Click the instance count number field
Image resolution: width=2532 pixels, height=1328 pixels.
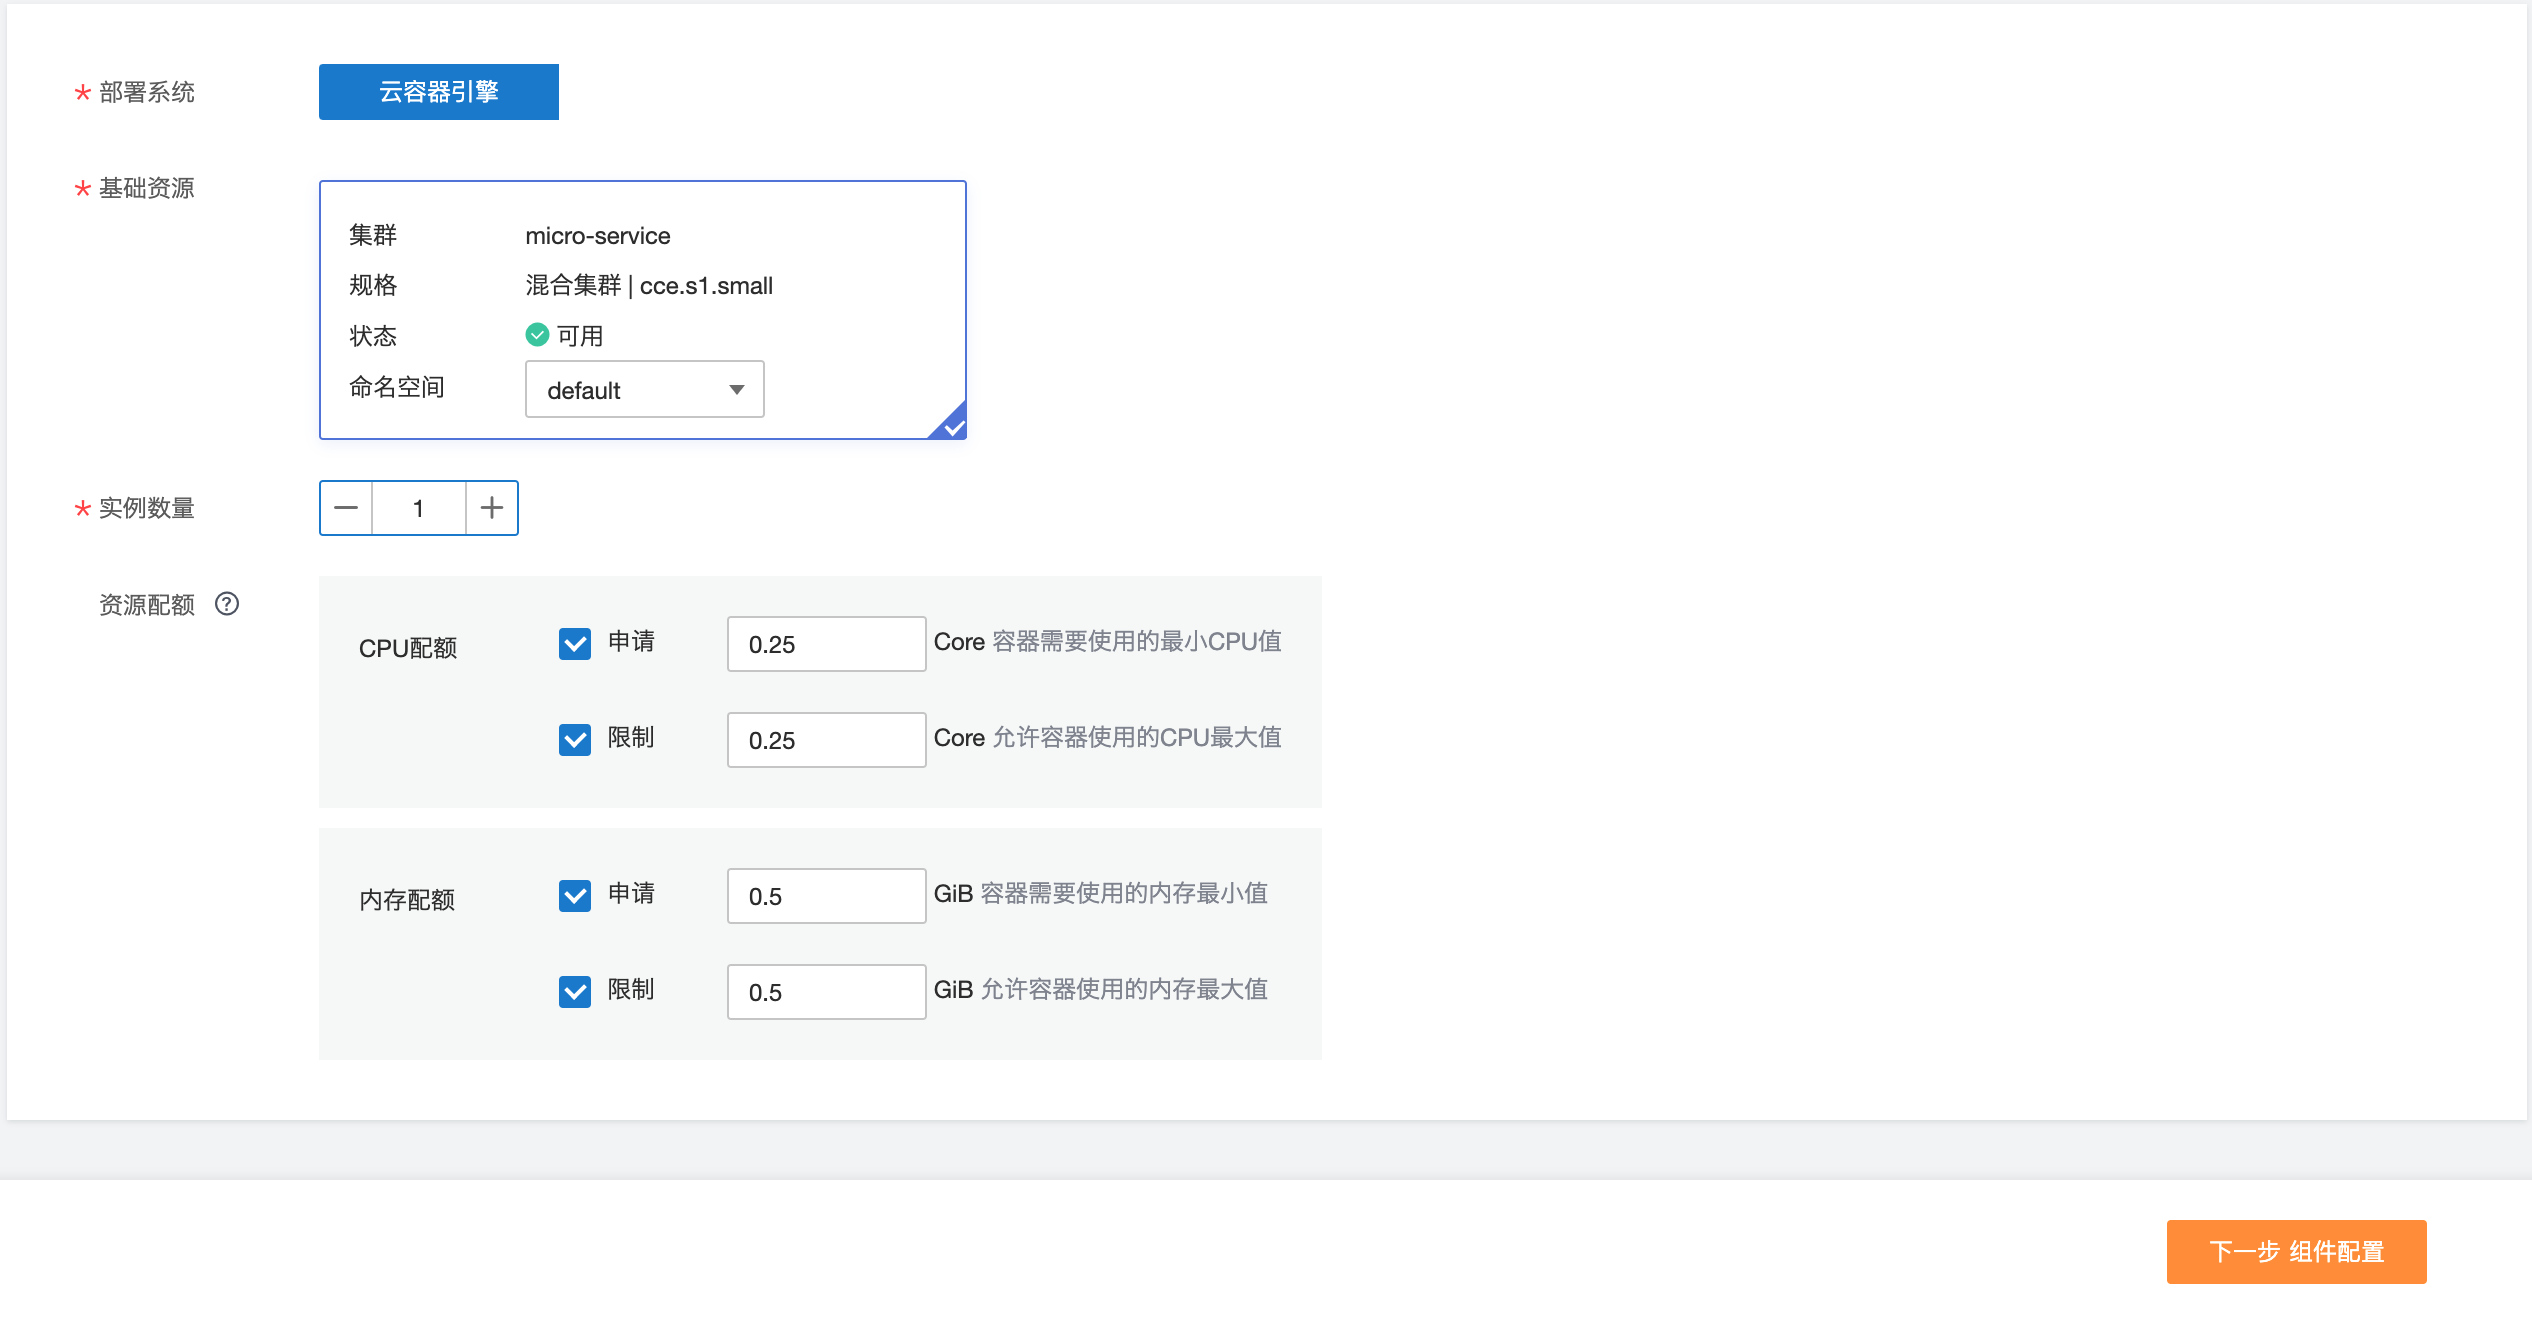click(418, 508)
